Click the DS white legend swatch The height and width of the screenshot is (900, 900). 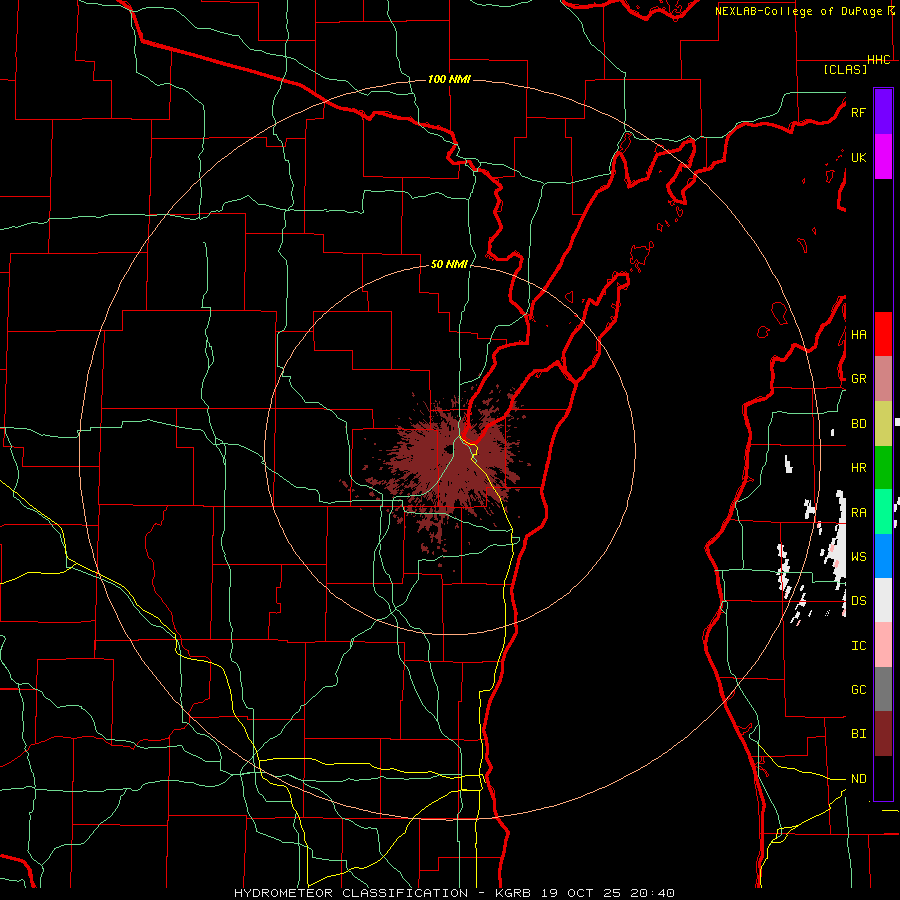[883, 600]
